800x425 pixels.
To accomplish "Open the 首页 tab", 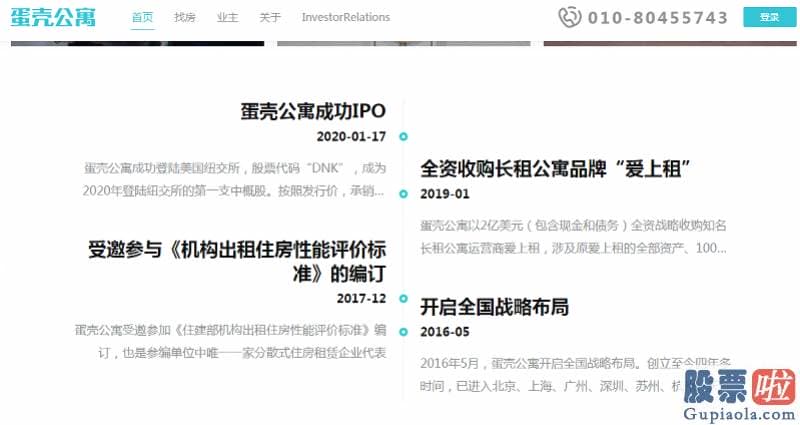I will tap(142, 17).
